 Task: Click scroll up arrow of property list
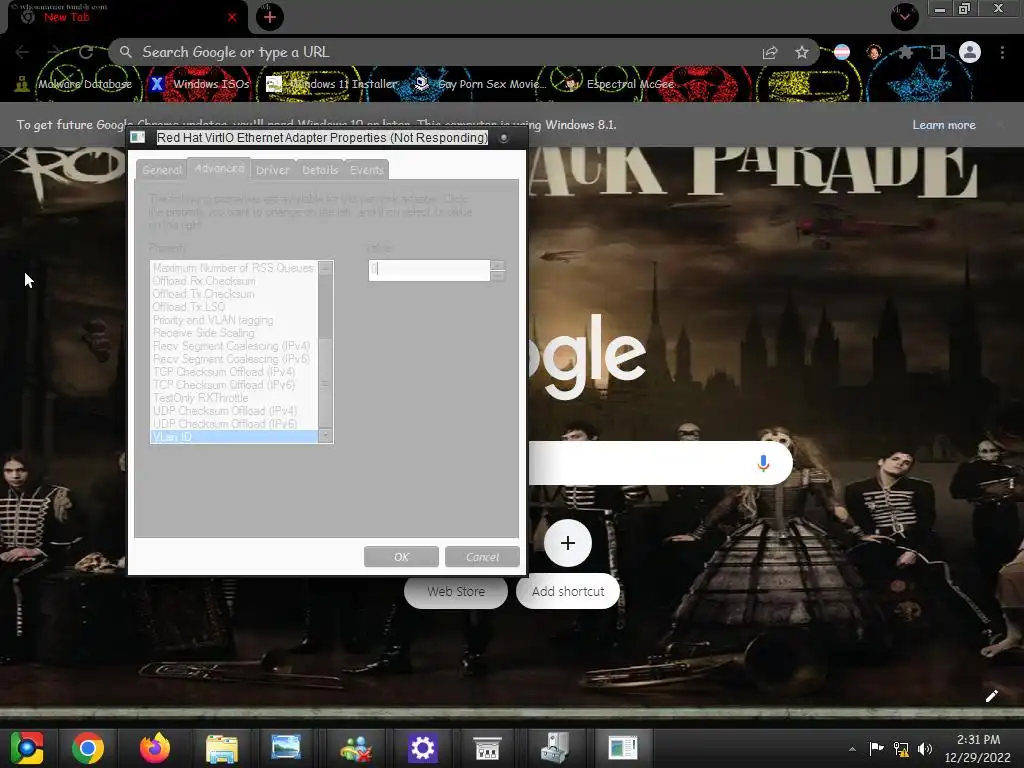click(x=325, y=268)
